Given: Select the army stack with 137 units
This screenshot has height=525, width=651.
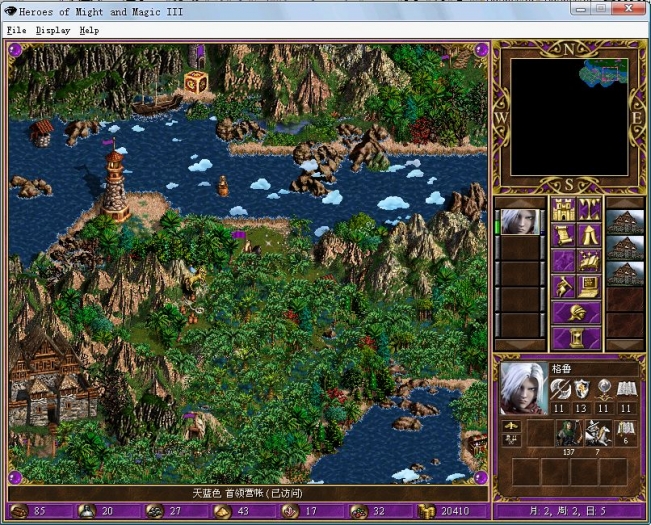Looking at the screenshot, I should pos(569,433).
